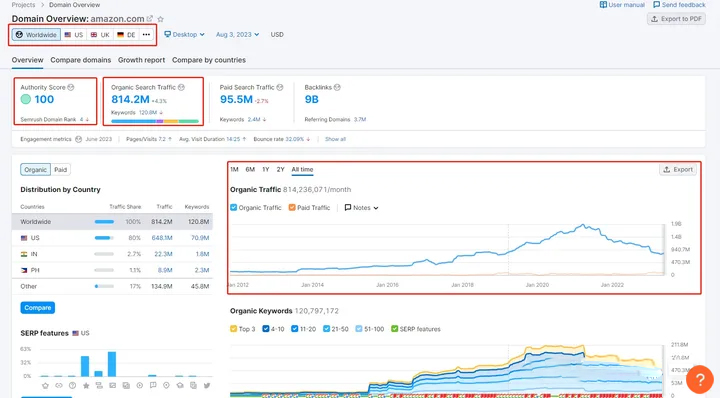The image size is (720, 398).
Task: Toggle the Top 3 keywords checkbox
Action: (x=233, y=329)
